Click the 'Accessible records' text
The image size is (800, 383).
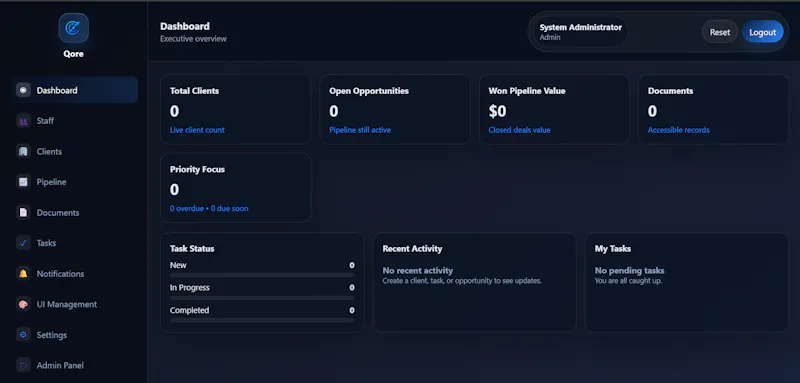coord(679,130)
